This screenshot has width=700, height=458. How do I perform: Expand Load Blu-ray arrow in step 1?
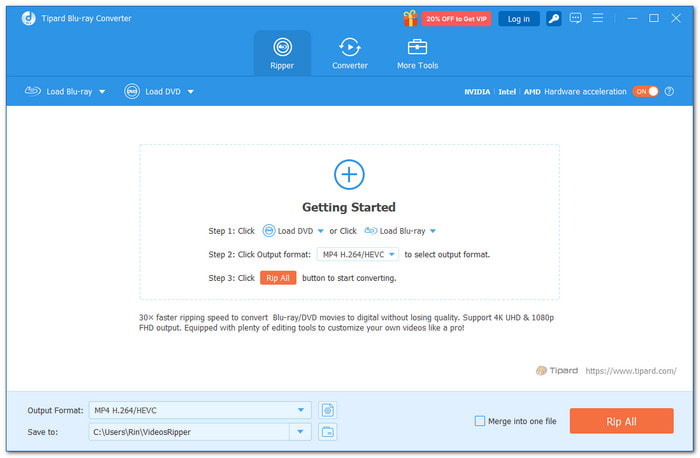pyautogui.click(x=433, y=231)
